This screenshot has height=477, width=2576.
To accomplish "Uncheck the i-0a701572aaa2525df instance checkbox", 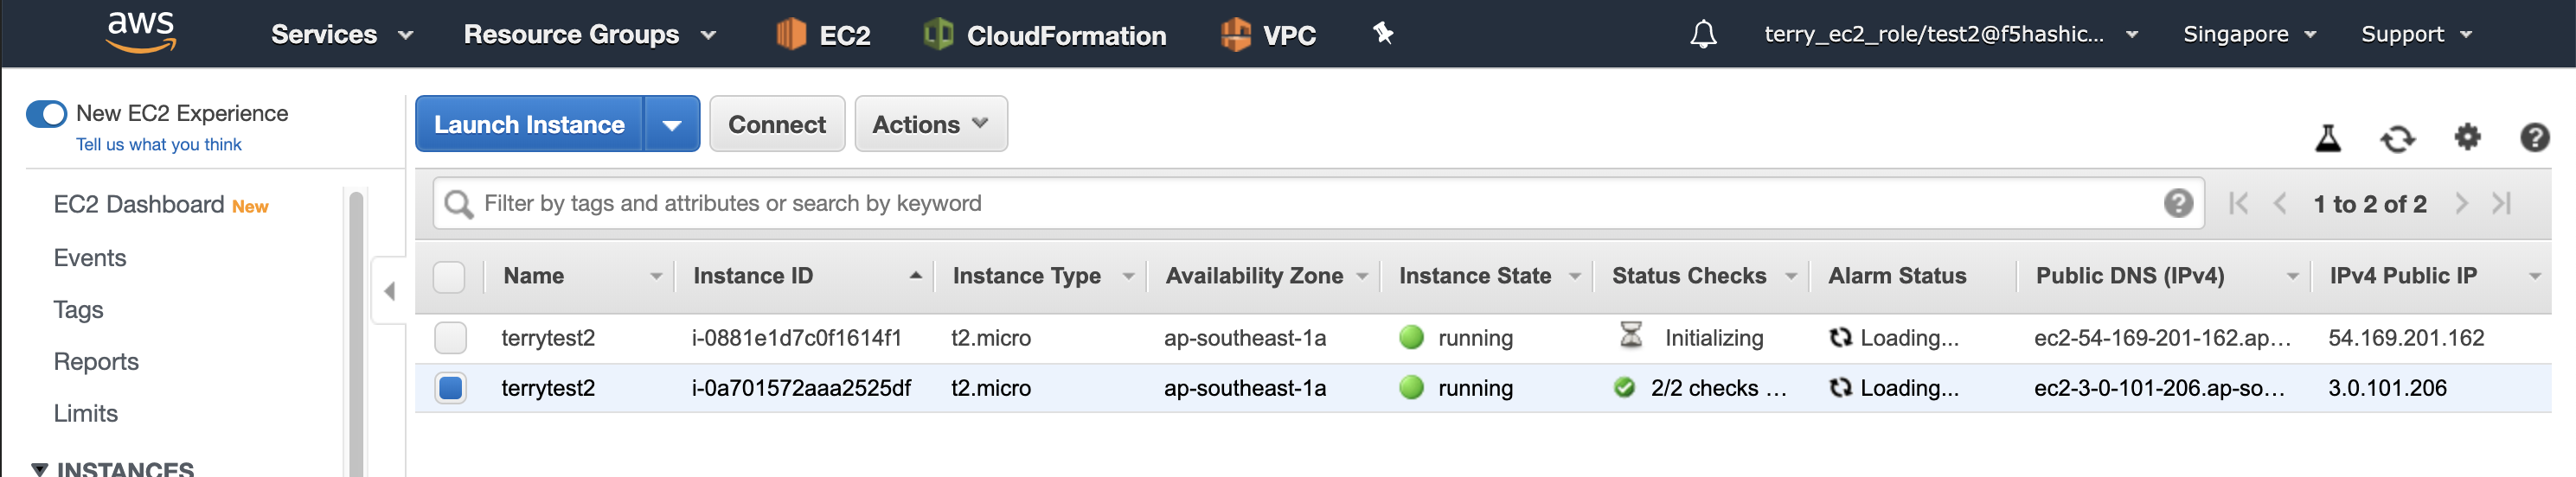I will pos(450,388).
